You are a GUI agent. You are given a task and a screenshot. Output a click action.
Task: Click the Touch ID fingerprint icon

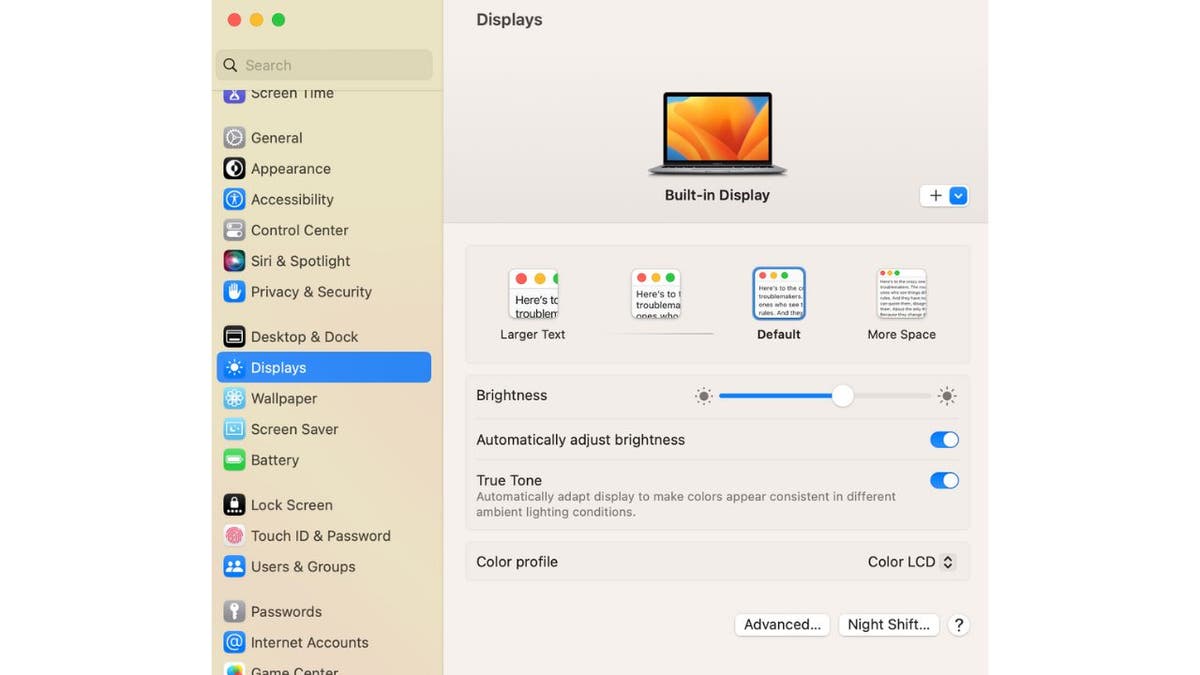(234, 536)
